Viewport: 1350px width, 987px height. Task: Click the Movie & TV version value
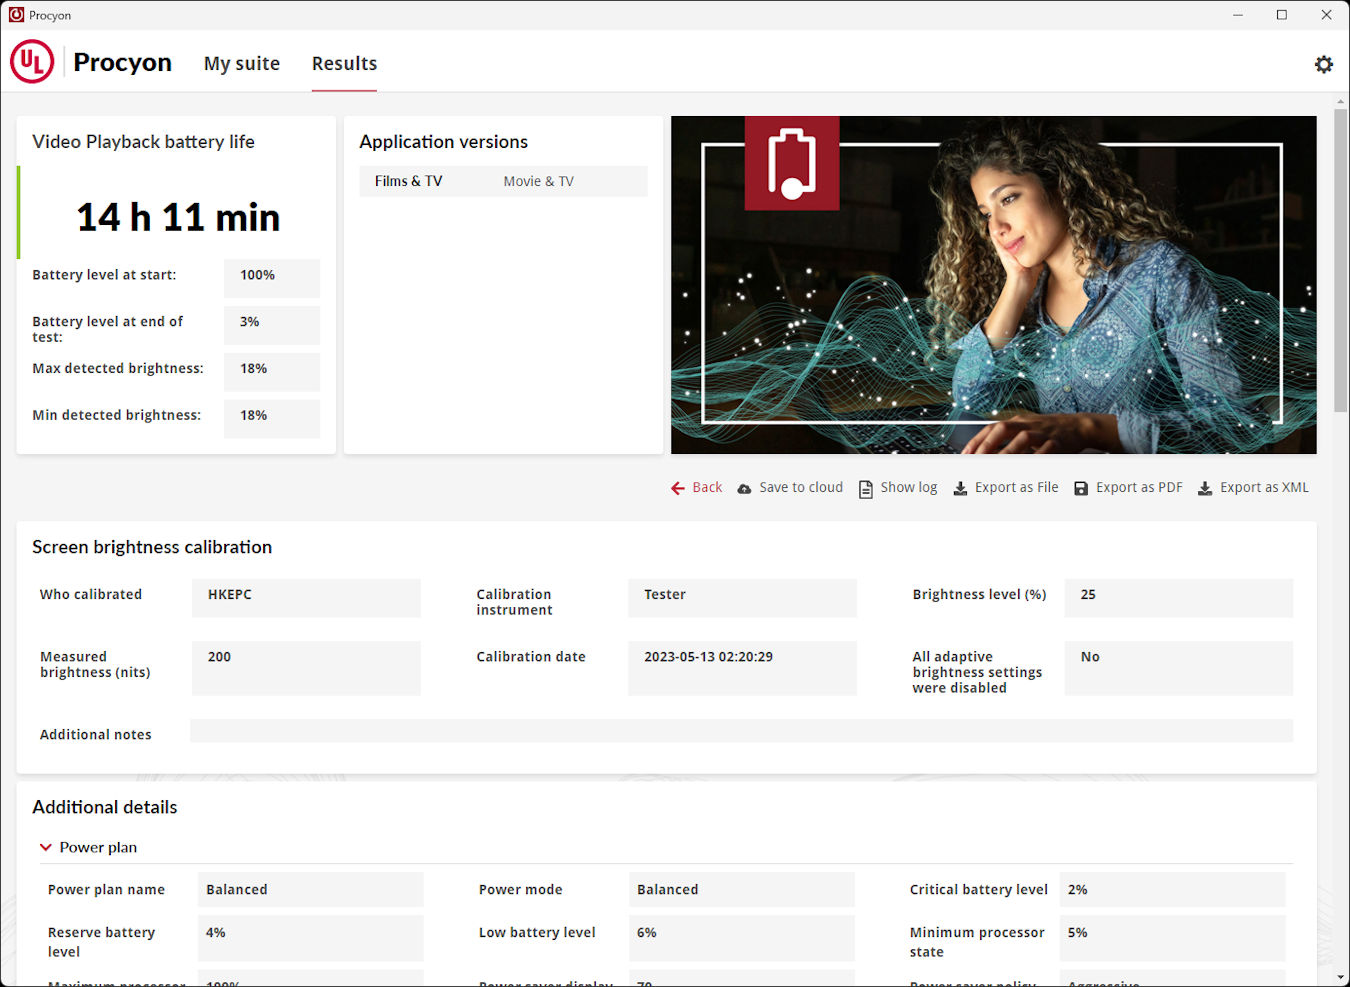click(x=538, y=181)
